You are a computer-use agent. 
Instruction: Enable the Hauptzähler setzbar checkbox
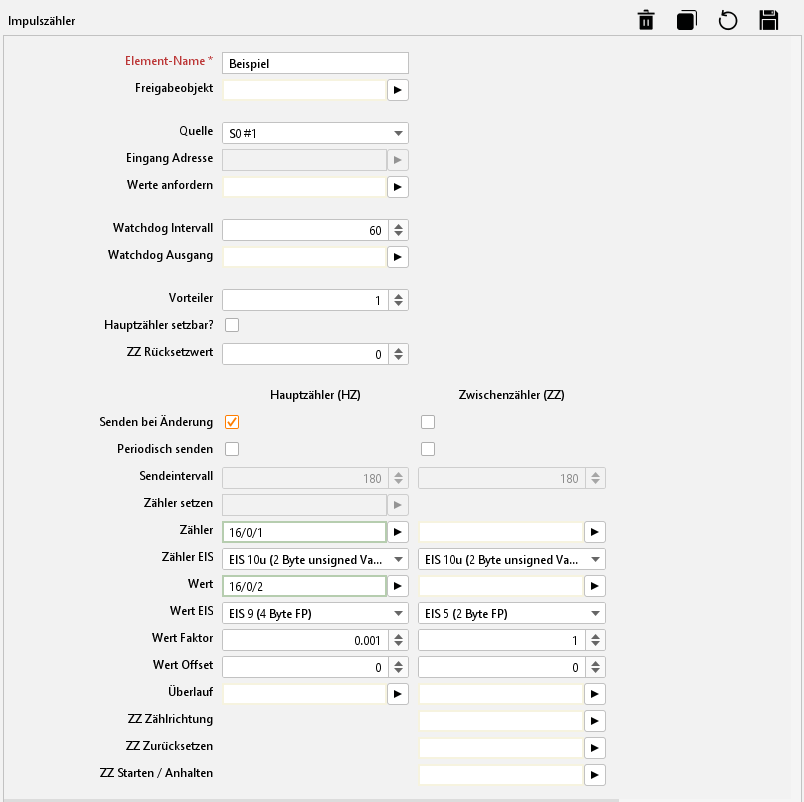point(232,325)
